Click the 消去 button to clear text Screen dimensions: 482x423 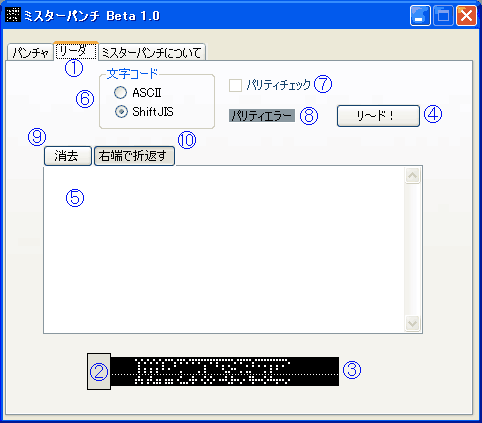coord(68,156)
